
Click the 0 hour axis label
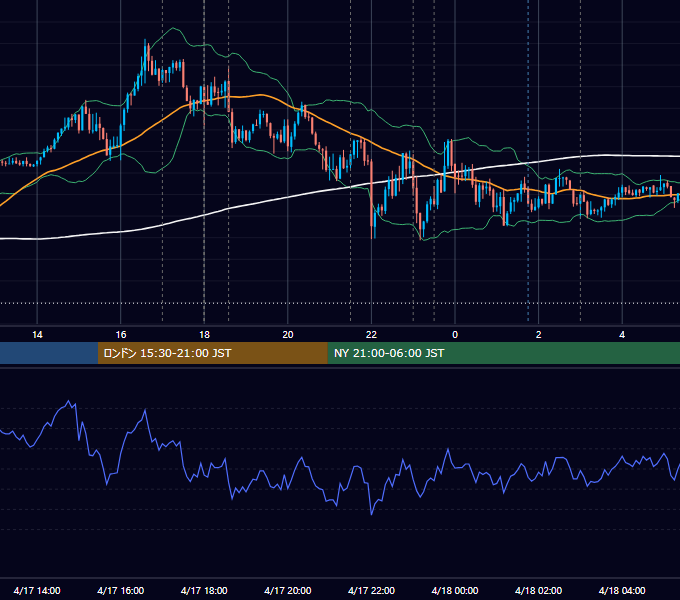point(455,335)
